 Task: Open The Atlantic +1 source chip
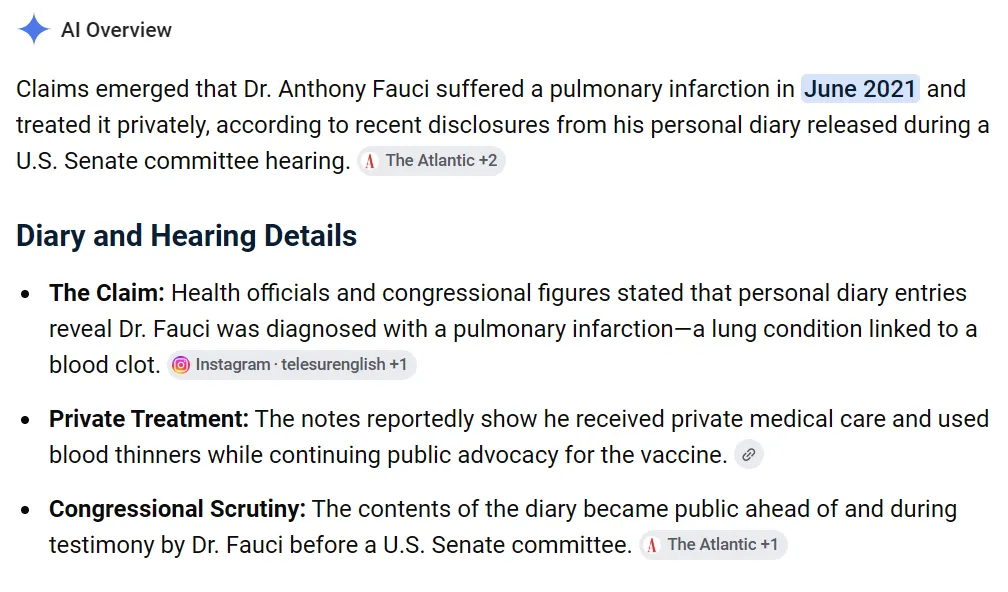click(713, 545)
